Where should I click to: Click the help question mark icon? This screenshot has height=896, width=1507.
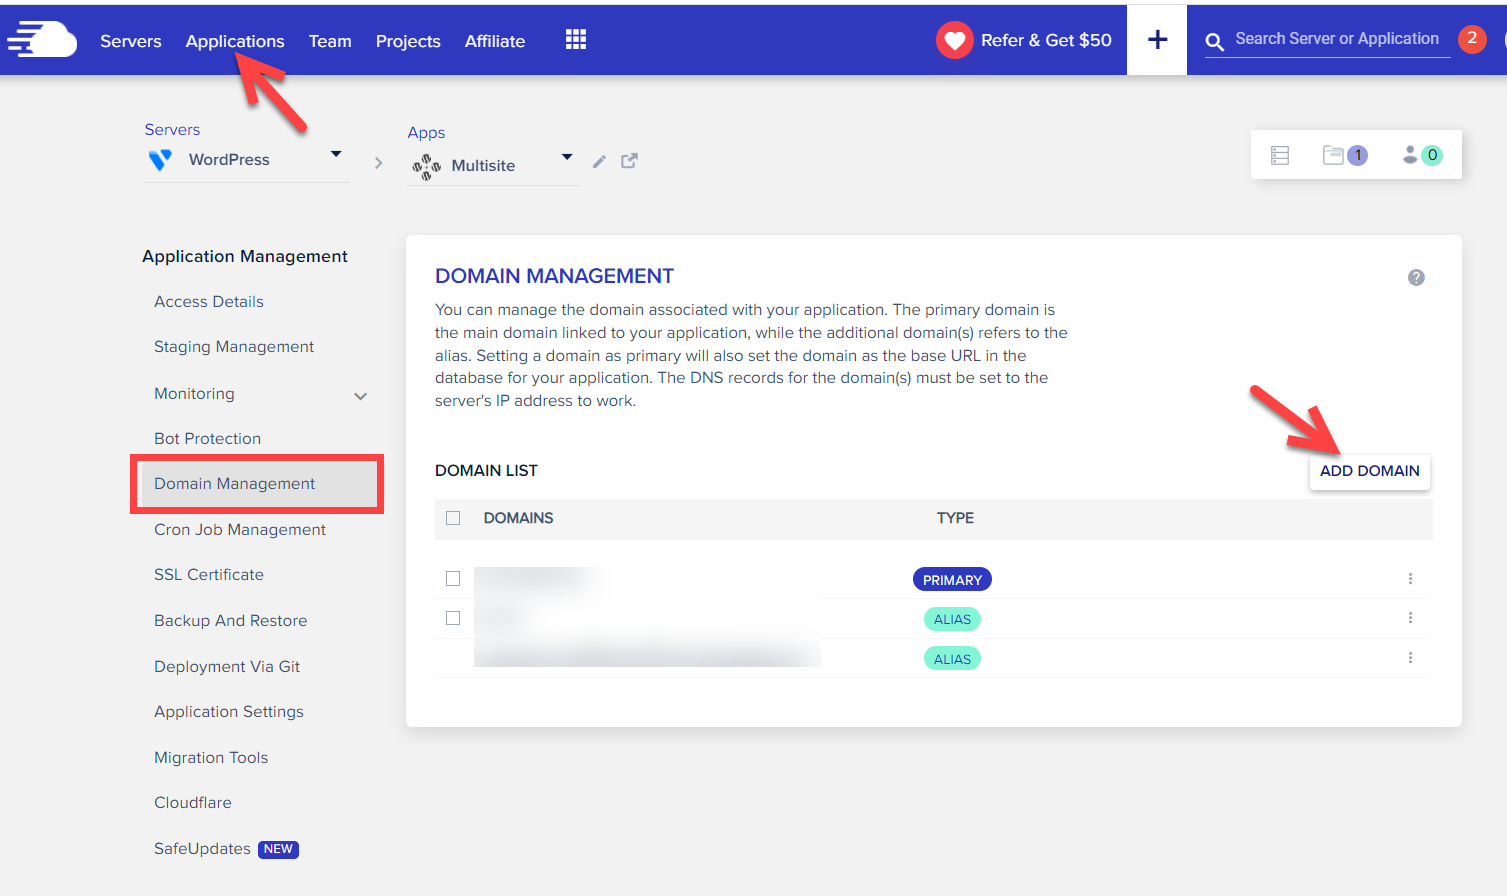(1416, 277)
